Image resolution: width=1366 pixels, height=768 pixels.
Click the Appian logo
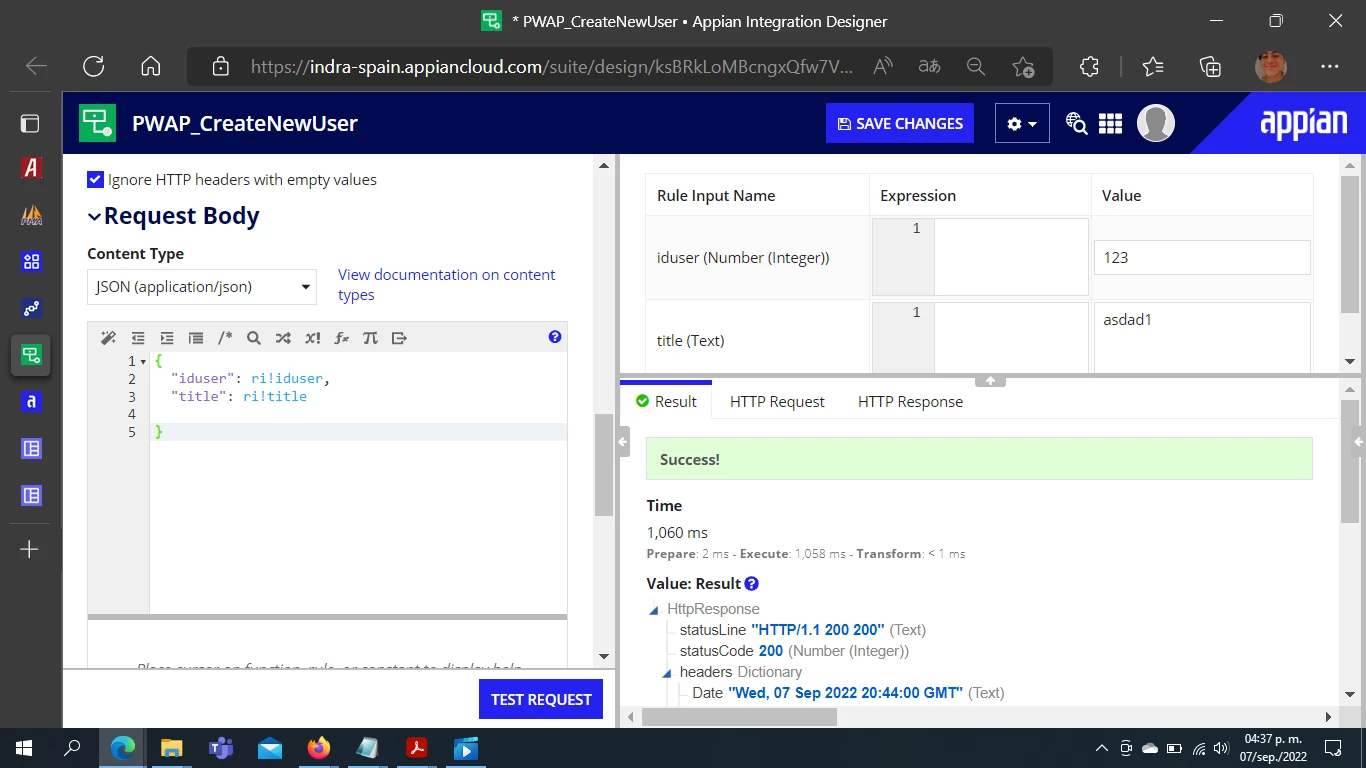click(x=1303, y=123)
